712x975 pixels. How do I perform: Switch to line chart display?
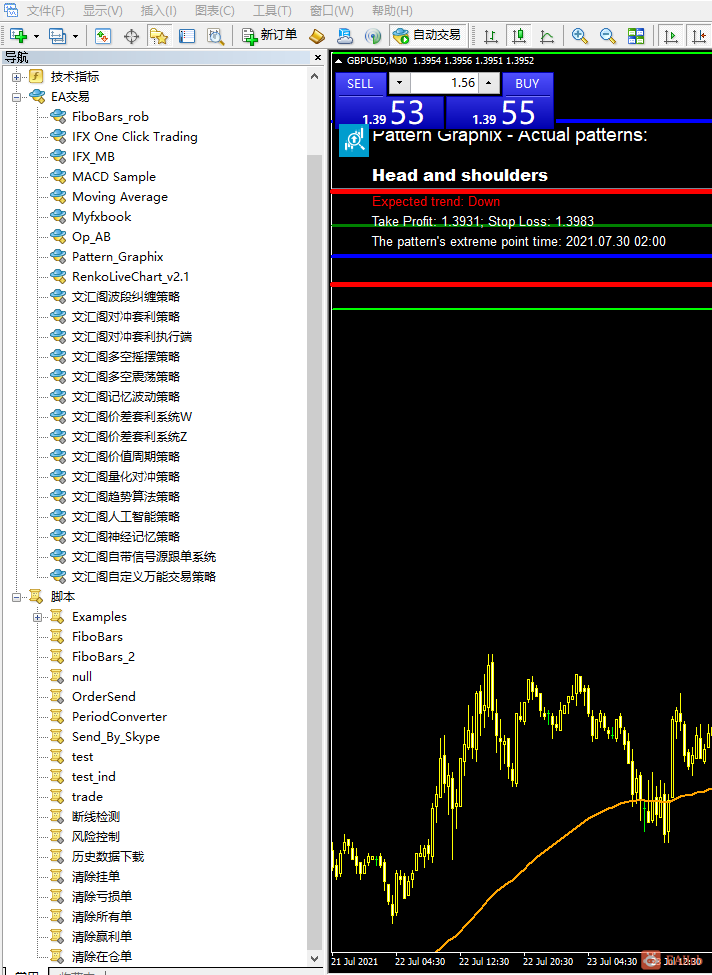[547, 36]
